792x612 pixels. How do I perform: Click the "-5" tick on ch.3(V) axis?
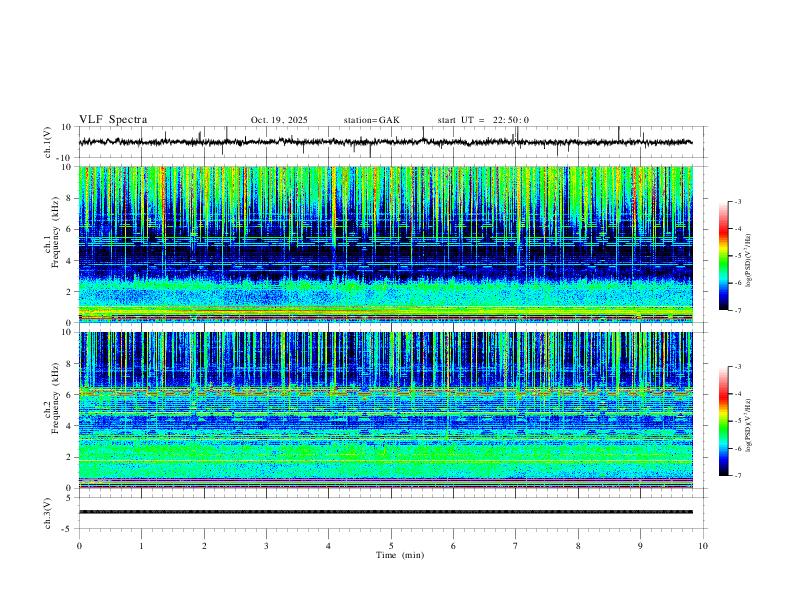[68, 529]
